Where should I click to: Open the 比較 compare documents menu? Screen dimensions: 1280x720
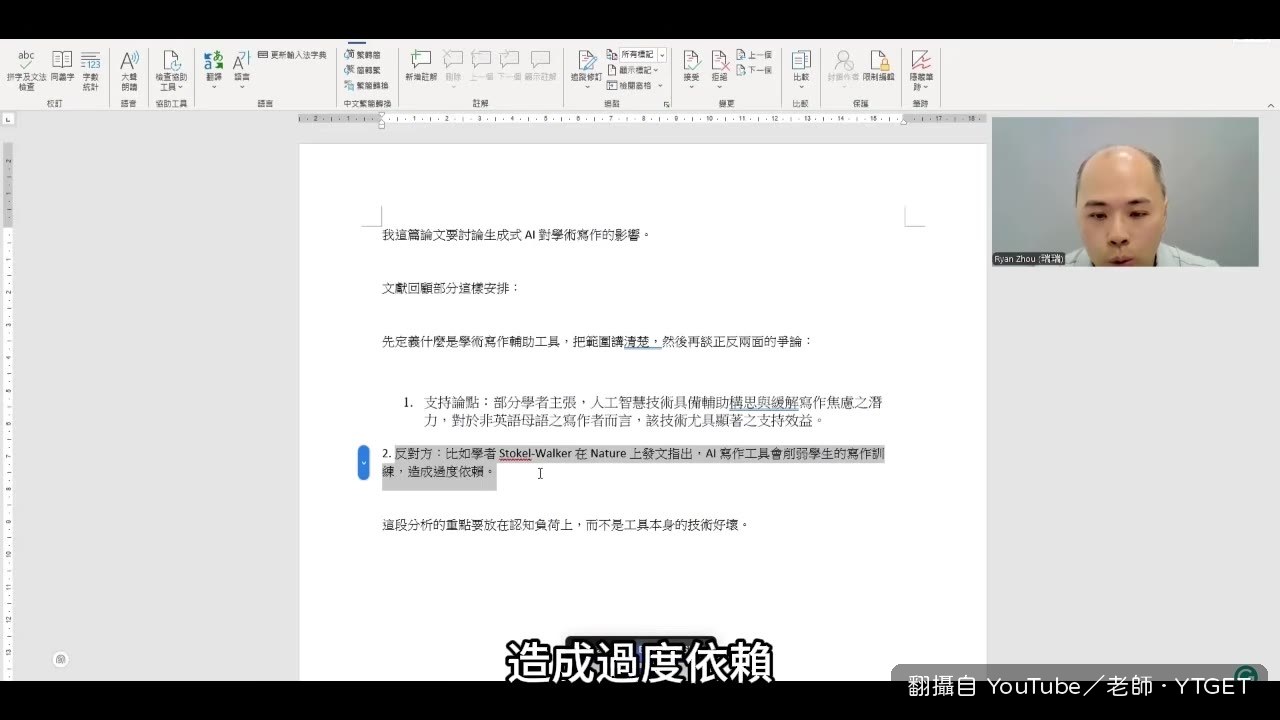pyautogui.click(x=801, y=70)
